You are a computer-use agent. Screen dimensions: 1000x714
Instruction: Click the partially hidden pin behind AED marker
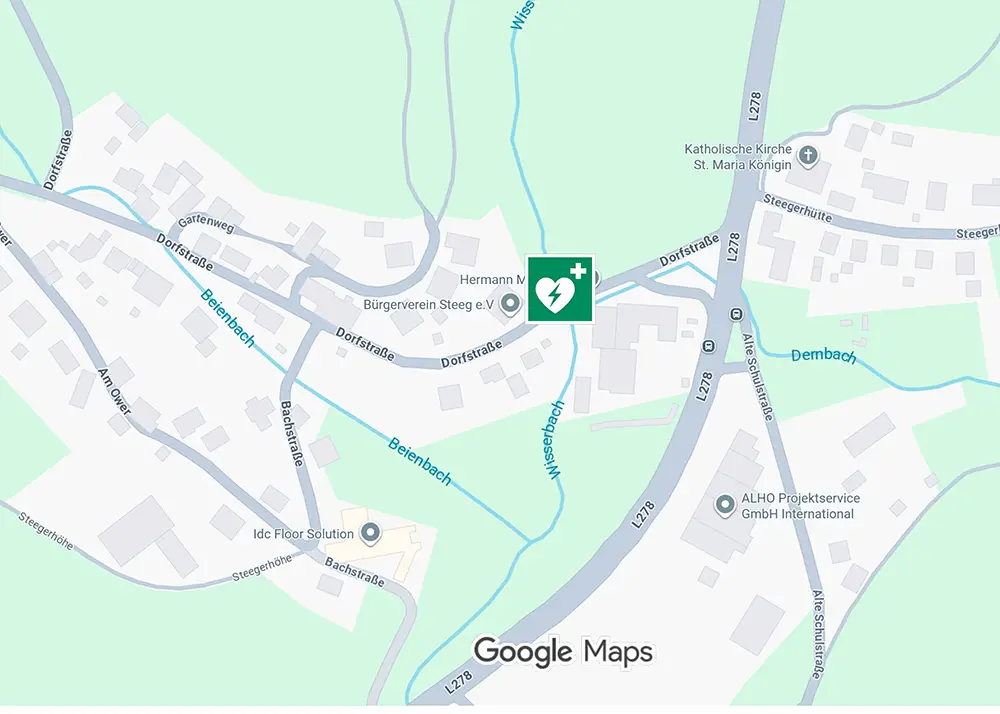click(x=596, y=278)
